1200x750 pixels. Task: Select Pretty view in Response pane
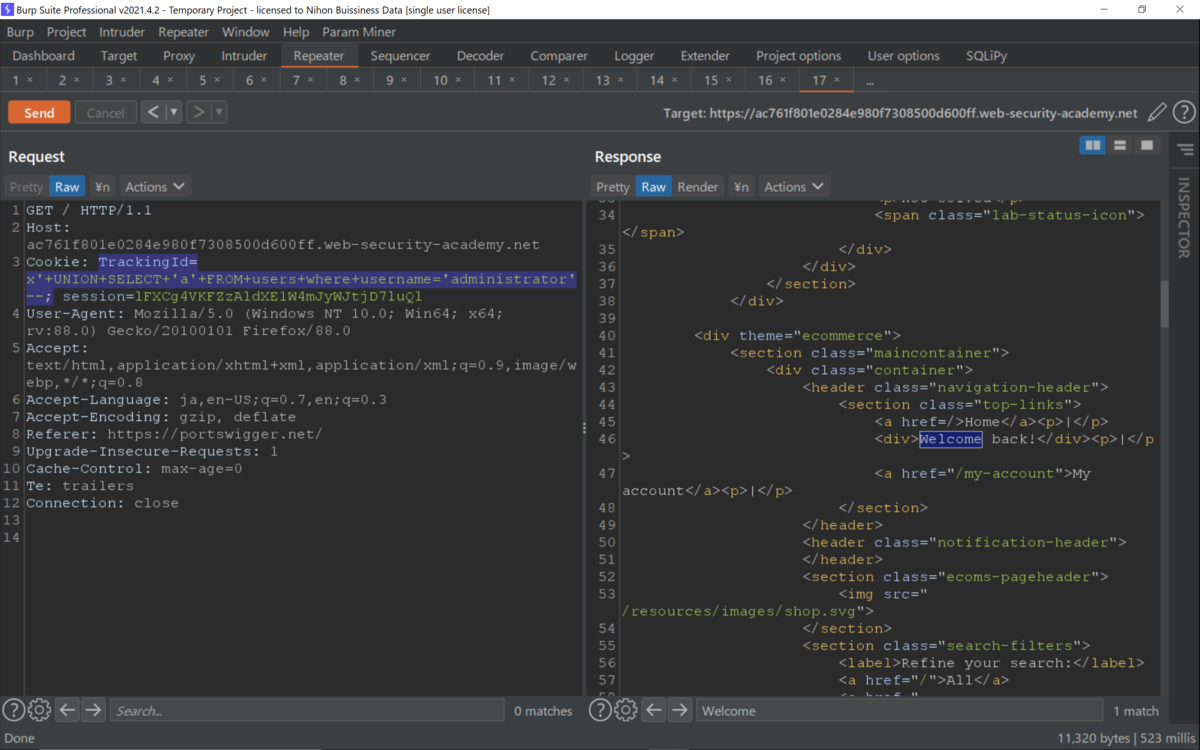[613, 187]
